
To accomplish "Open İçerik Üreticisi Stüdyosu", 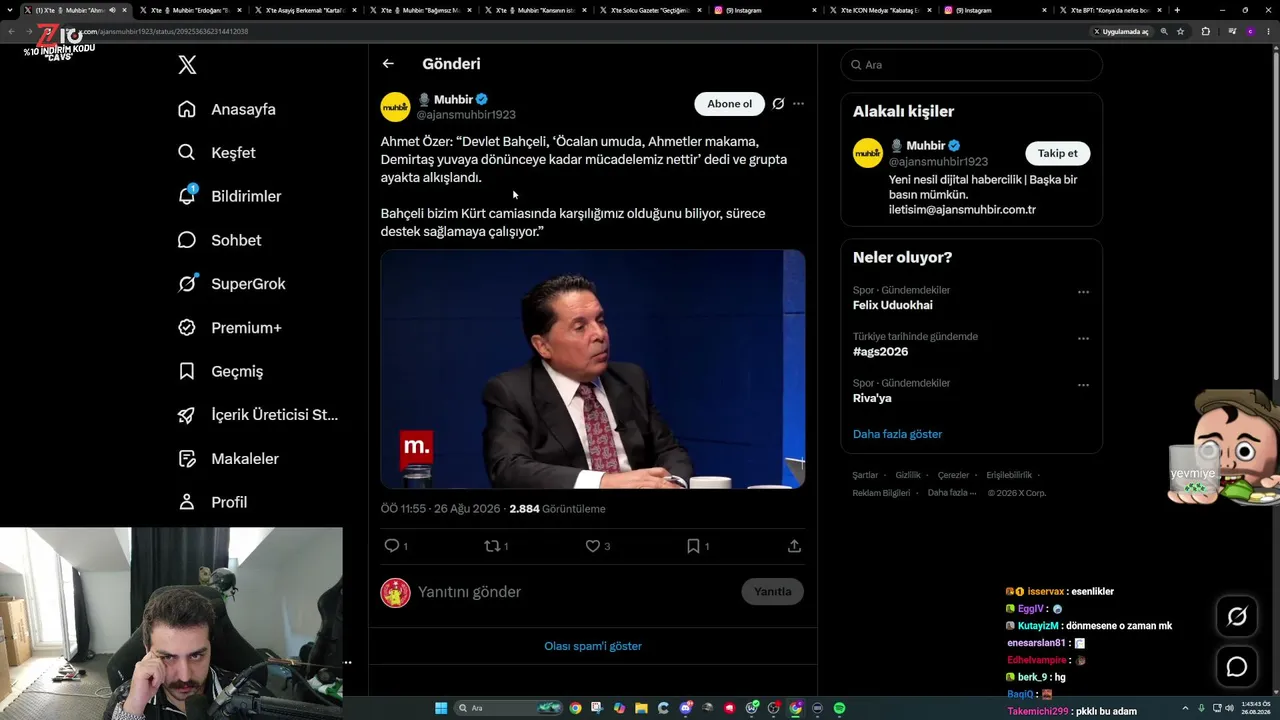I will [x=258, y=415].
